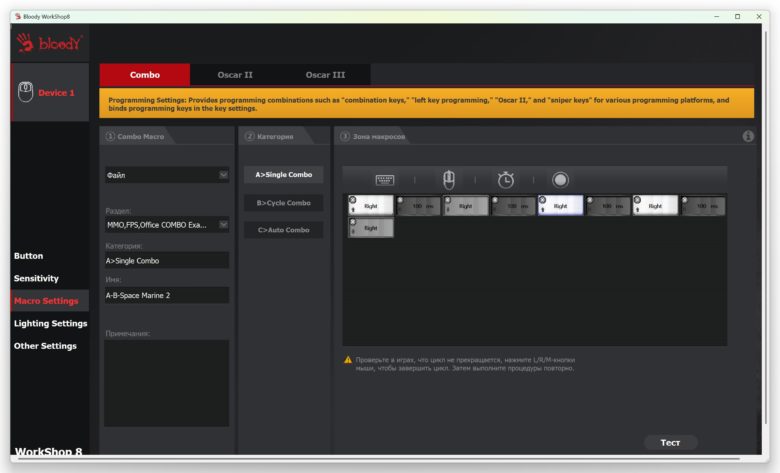Choose the C>Auto Combo category
This screenshot has width=780, height=473.
[284, 230]
